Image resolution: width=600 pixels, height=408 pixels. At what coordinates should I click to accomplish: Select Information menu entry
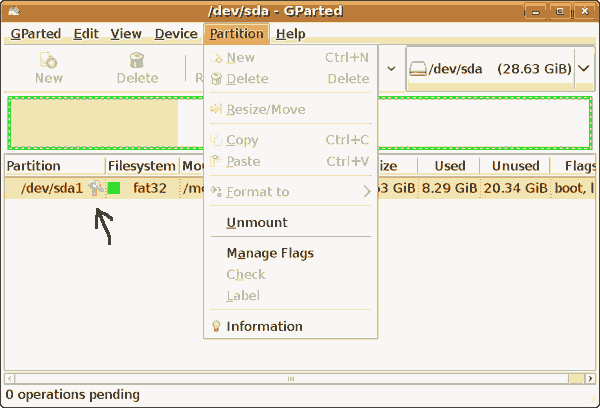291,326
